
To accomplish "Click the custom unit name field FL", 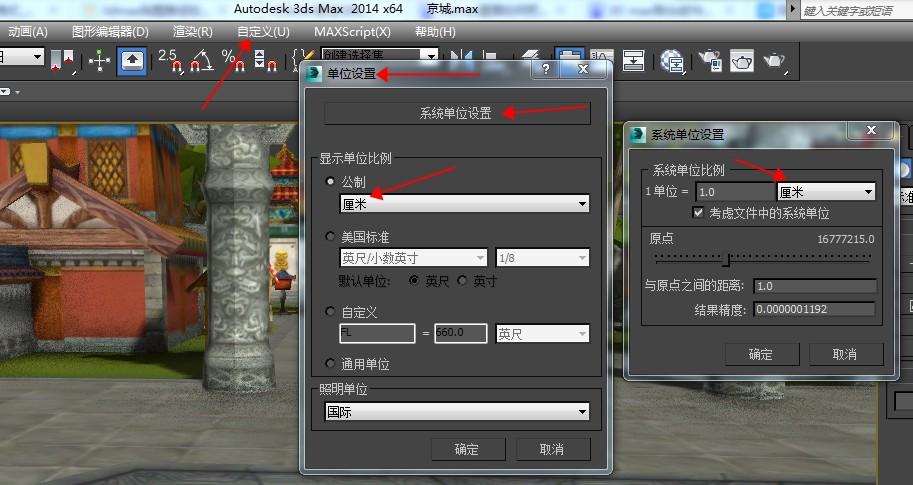I will (377, 334).
